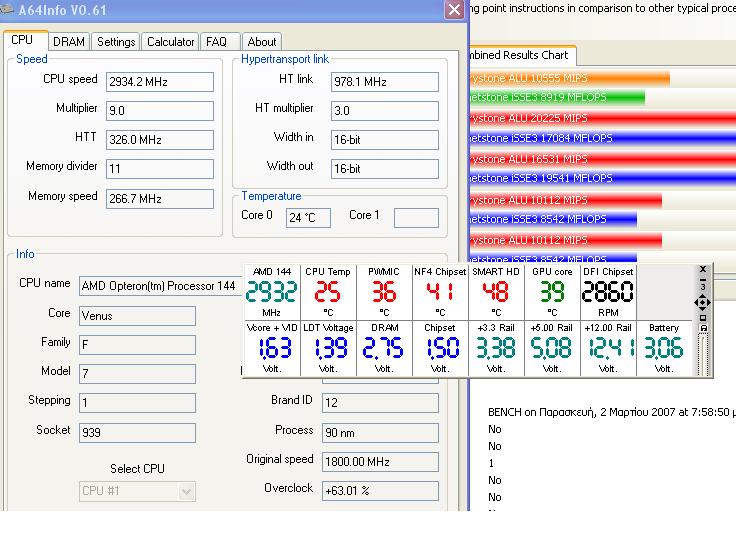Click the LDT Voltage 1.39 Volt cell
736x538 pixels.
[328, 348]
